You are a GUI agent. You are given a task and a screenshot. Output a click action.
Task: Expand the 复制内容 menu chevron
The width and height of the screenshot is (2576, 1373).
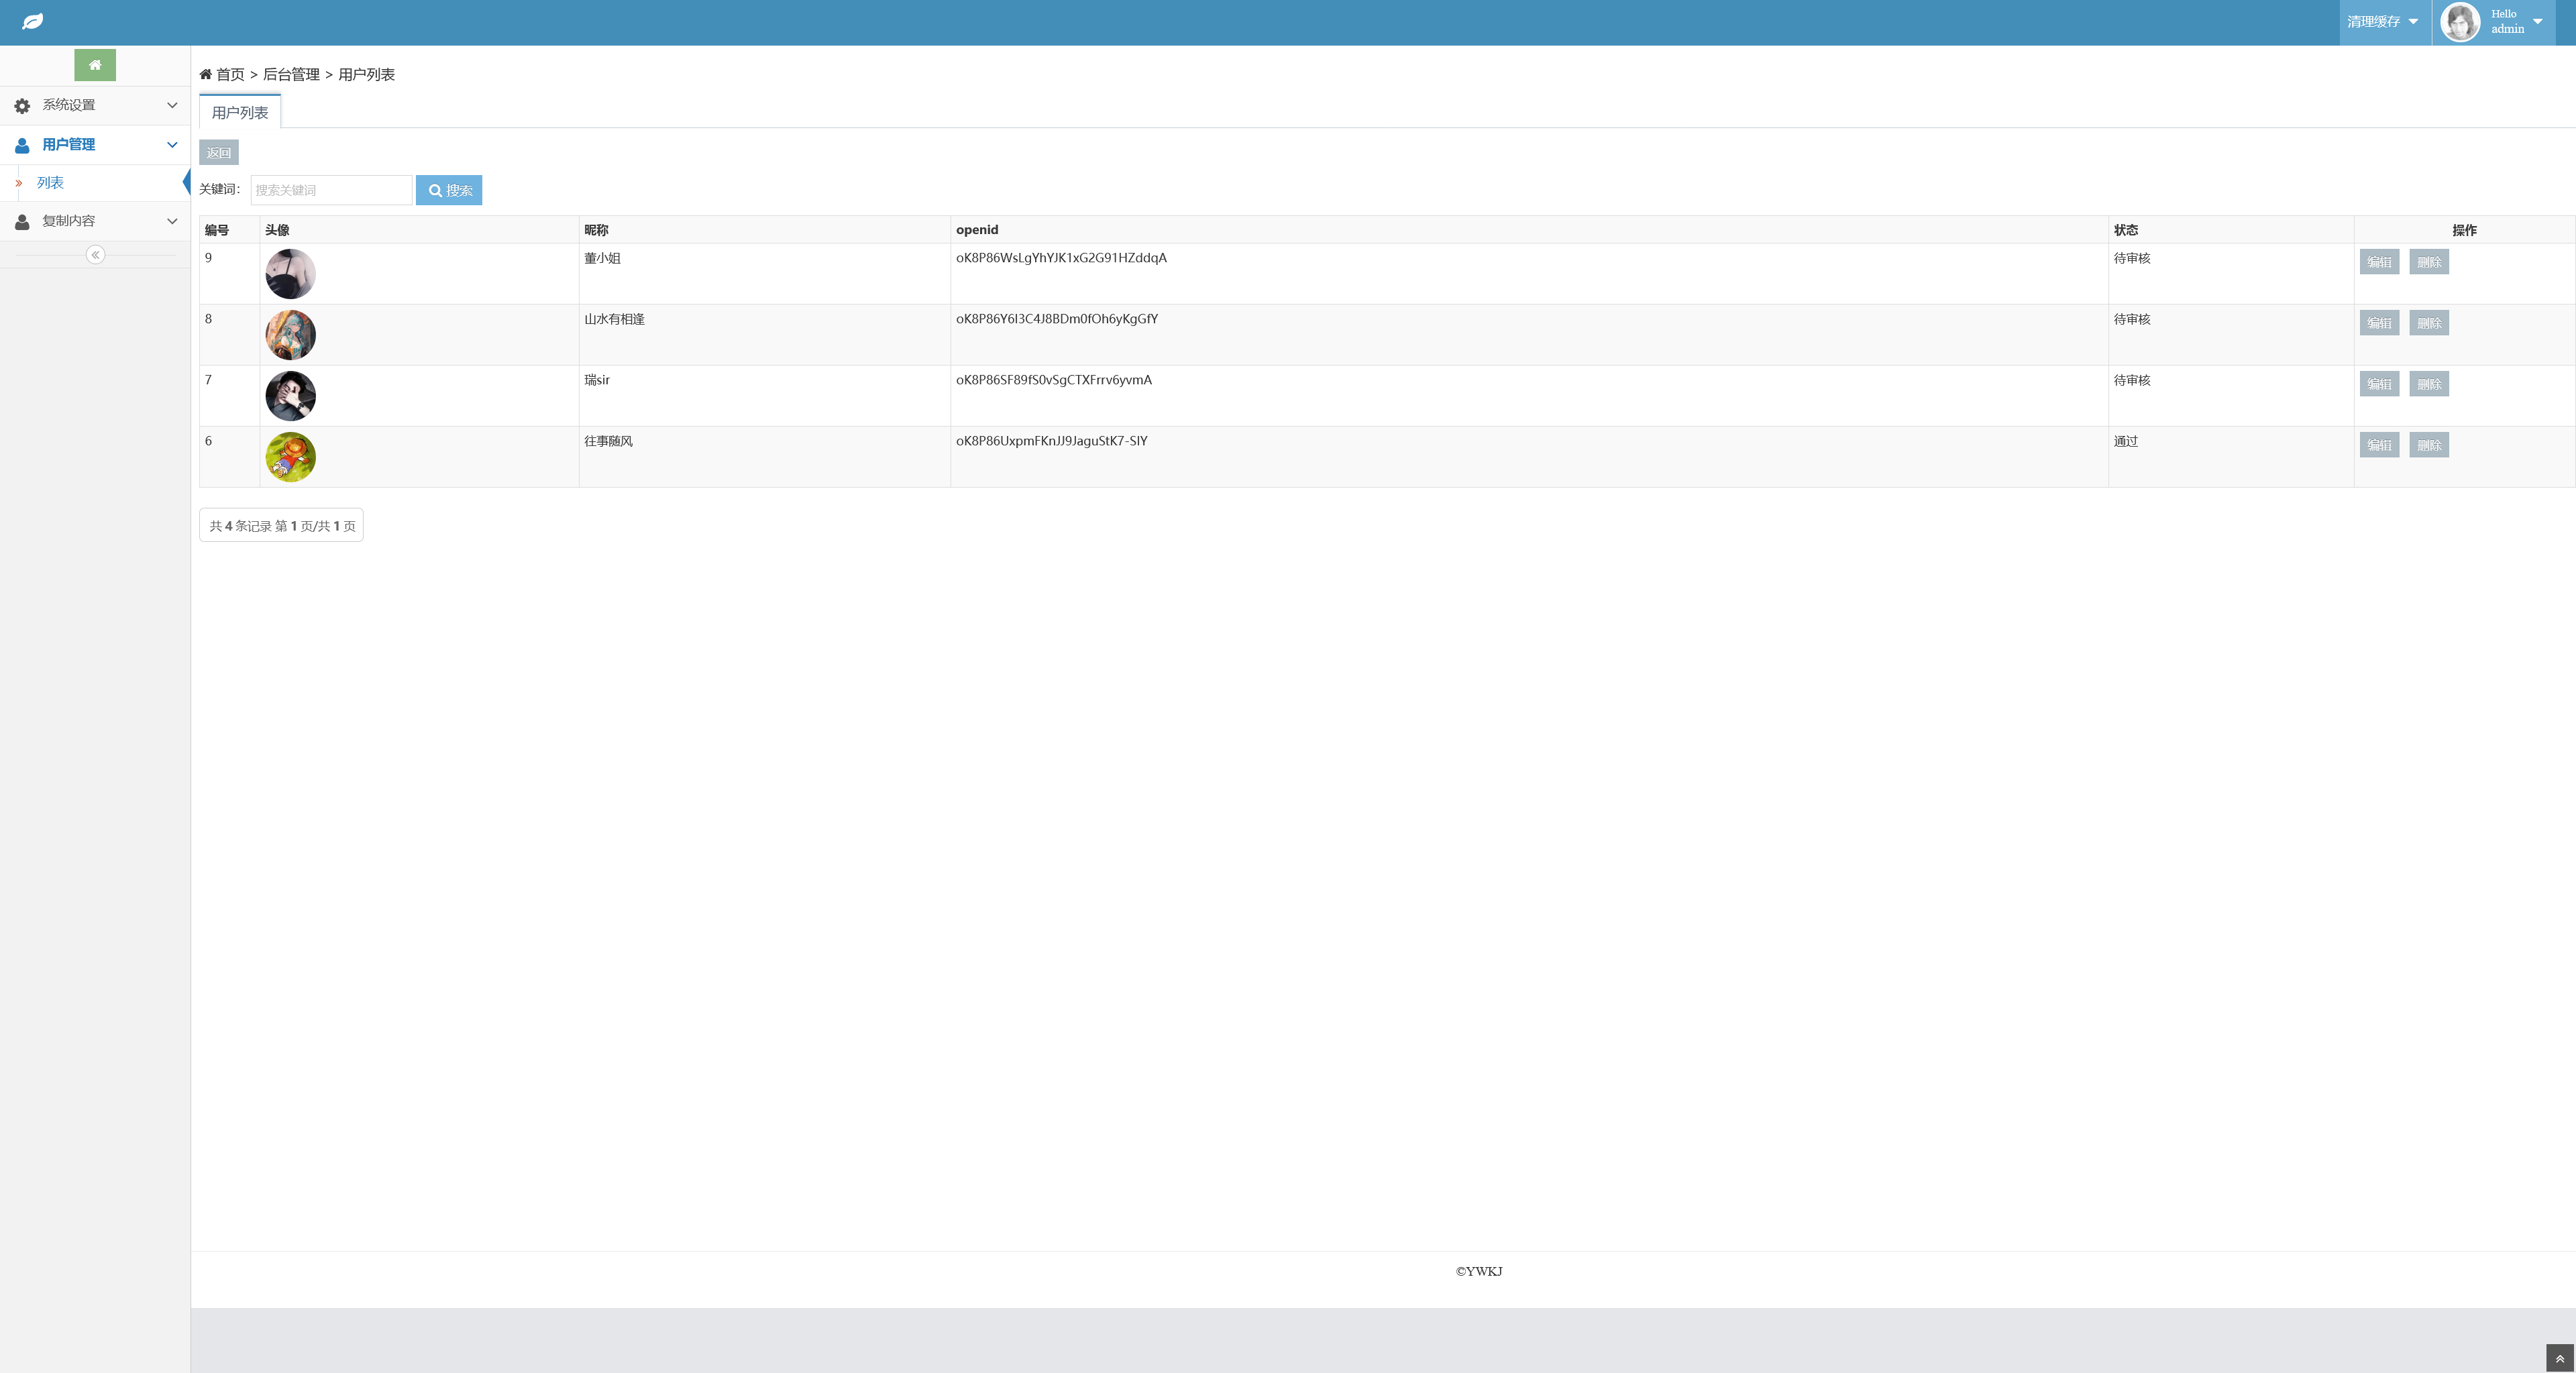172,221
